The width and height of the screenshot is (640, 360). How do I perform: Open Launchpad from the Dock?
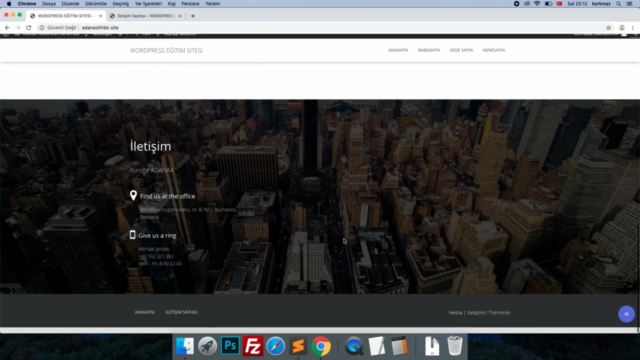(207, 346)
